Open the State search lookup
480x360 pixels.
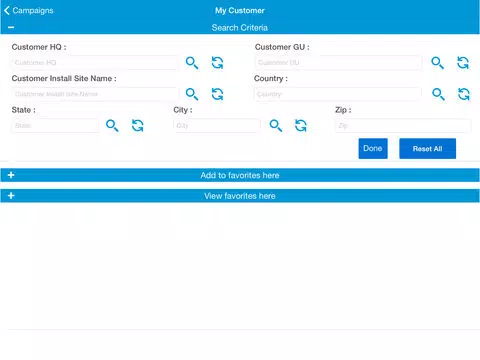(112, 125)
